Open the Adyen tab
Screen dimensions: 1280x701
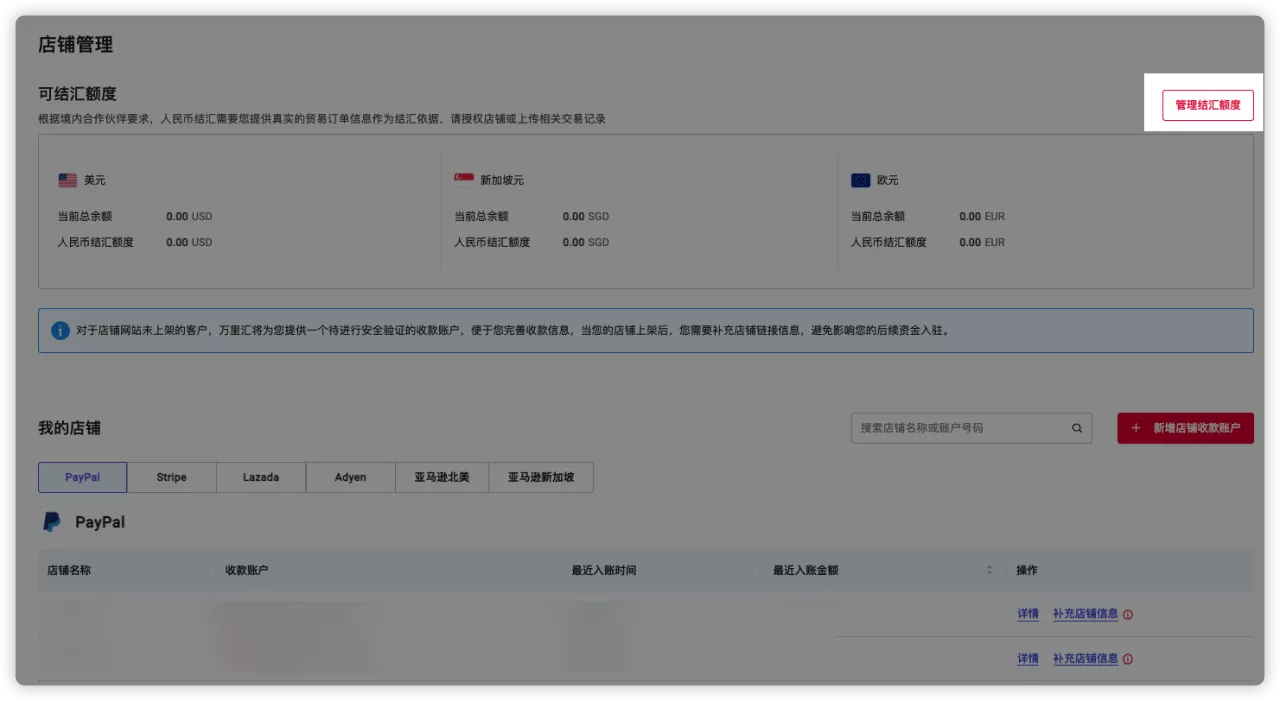tap(350, 477)
